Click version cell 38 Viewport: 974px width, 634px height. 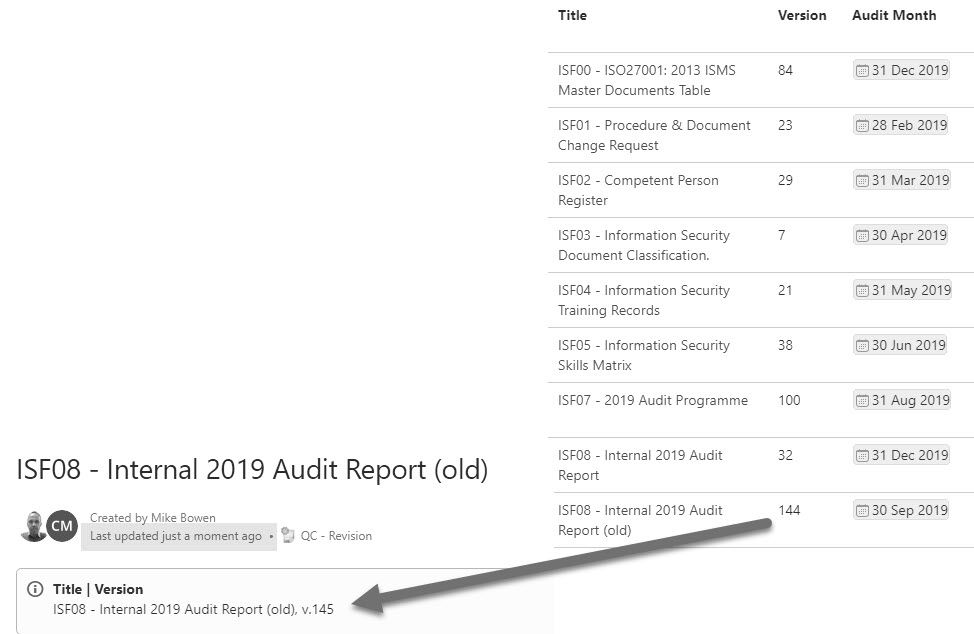coord(785,345)
